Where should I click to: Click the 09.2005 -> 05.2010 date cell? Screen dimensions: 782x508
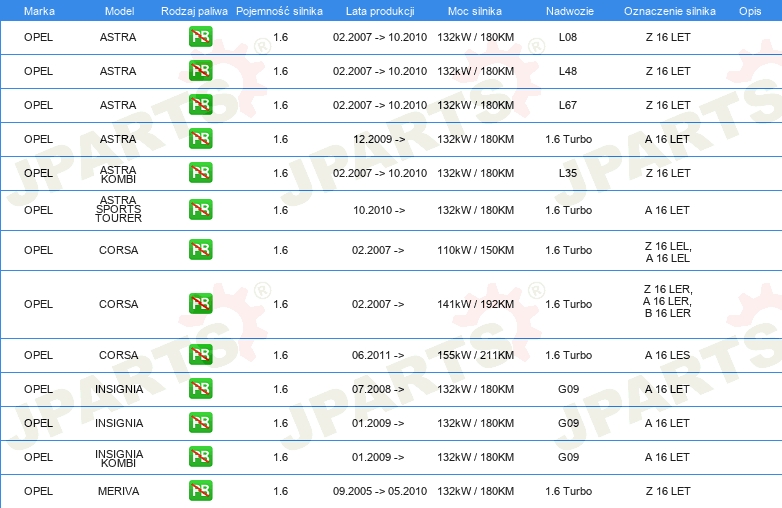pos(380,491)
